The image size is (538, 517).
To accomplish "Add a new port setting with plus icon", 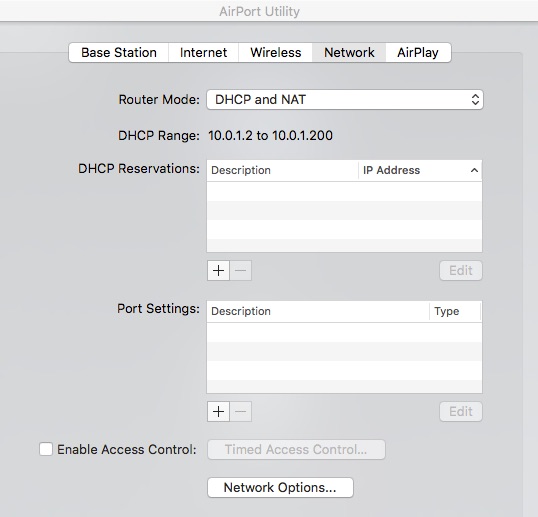I will [218, 411].
